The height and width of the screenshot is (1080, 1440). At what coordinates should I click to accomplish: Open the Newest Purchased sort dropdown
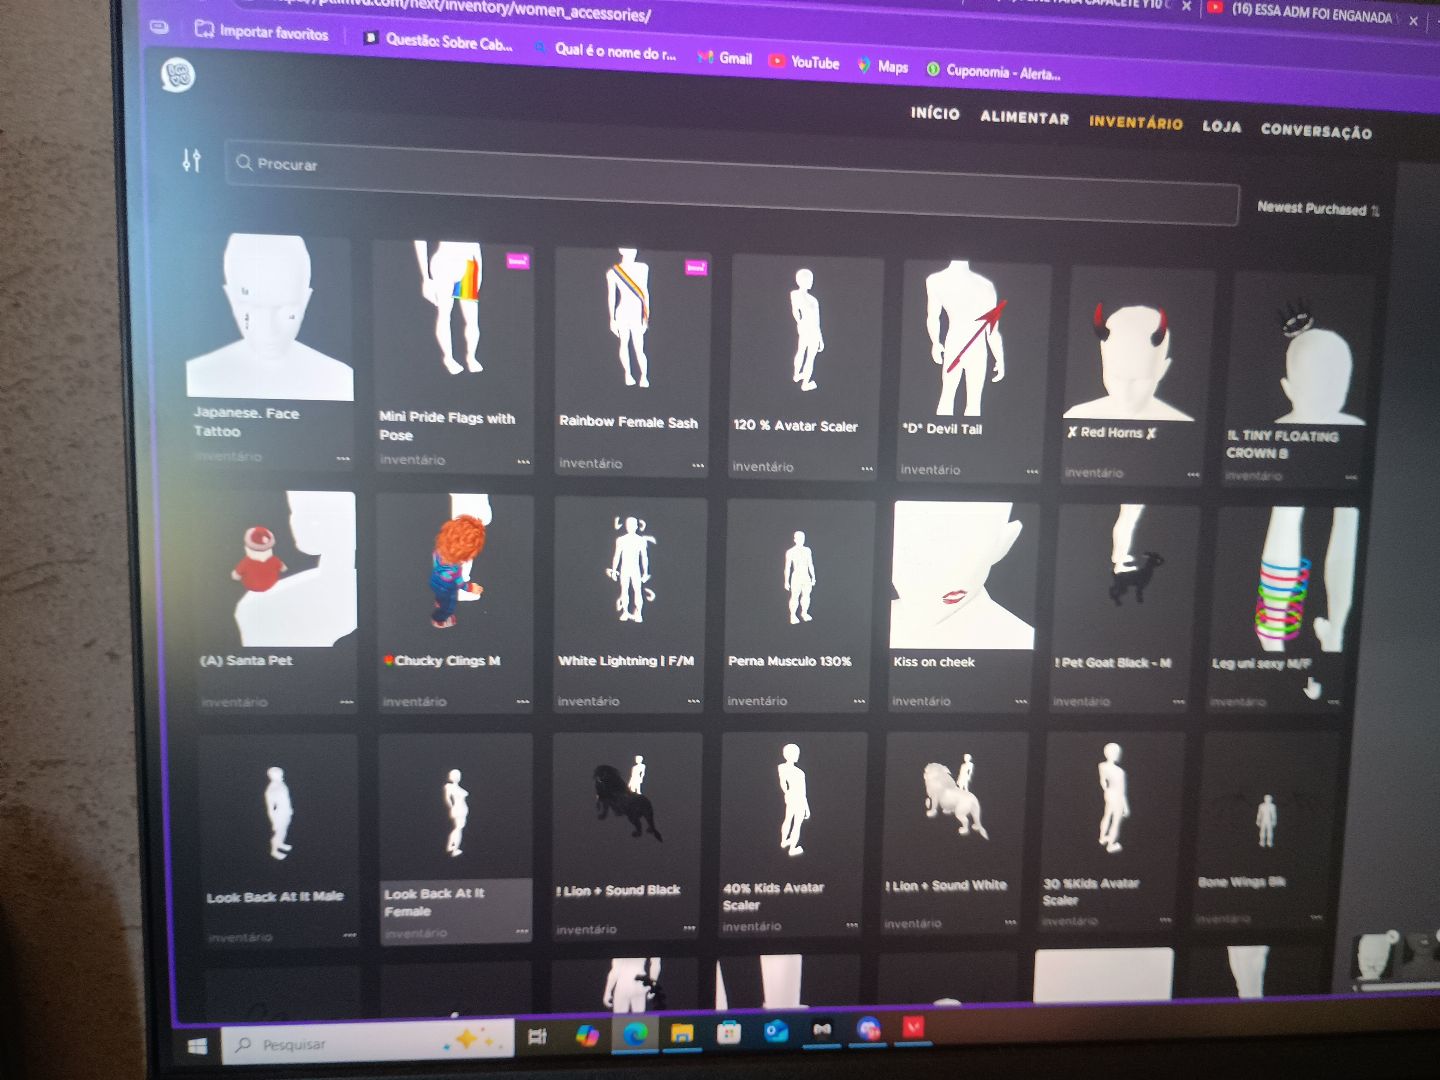(1318, 208)
